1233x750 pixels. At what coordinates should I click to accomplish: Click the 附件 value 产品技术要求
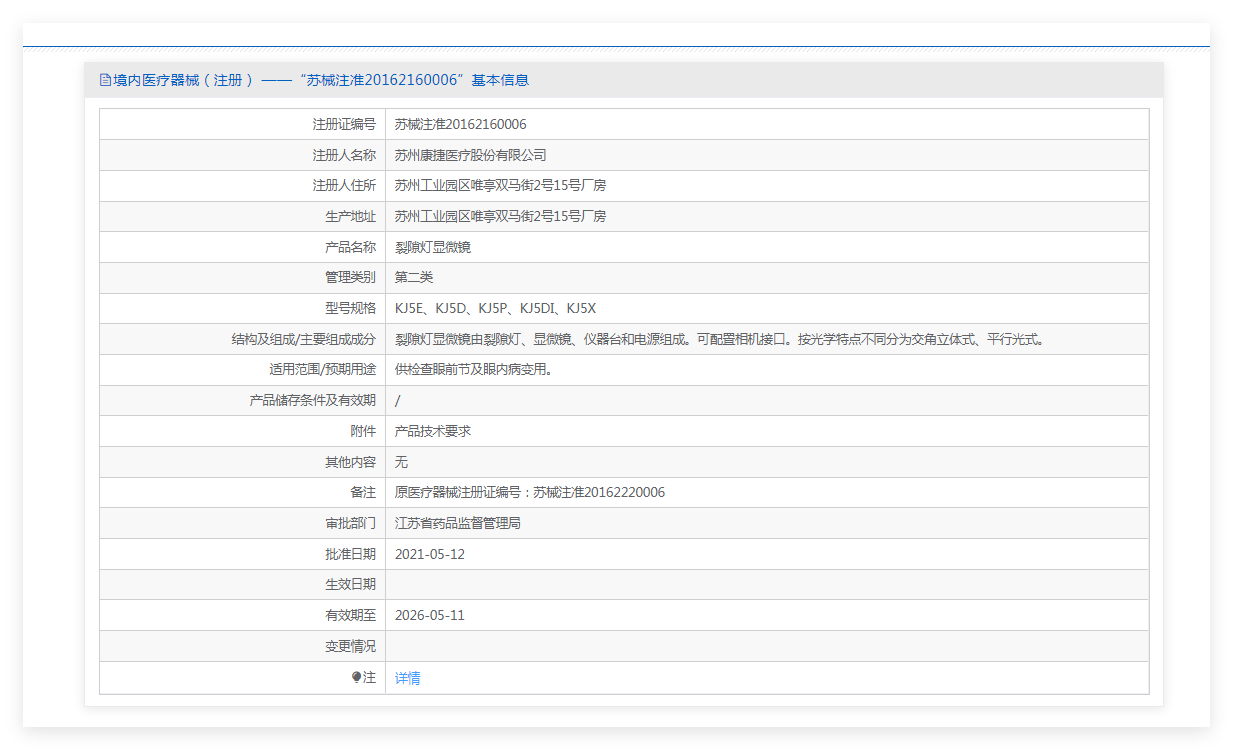tap(433, 431)
